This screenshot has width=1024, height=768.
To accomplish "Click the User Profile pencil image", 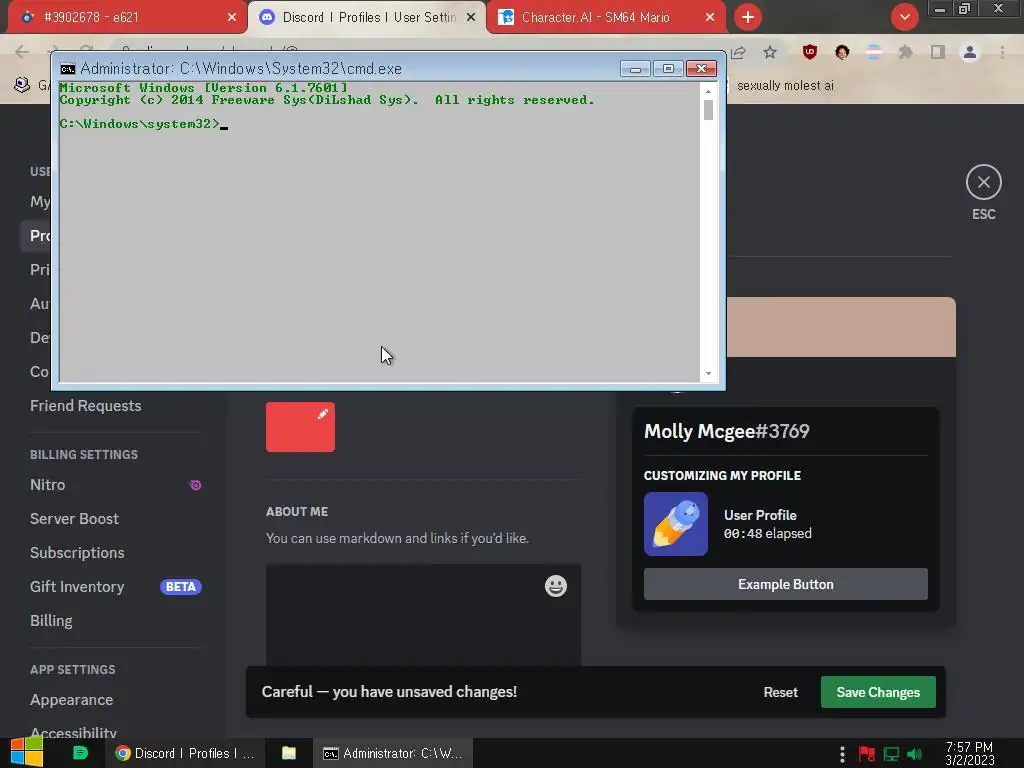I will pos(676,524).
